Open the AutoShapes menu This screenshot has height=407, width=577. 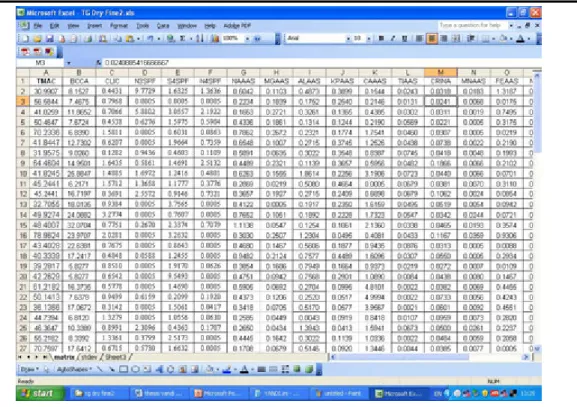point(74,369)
